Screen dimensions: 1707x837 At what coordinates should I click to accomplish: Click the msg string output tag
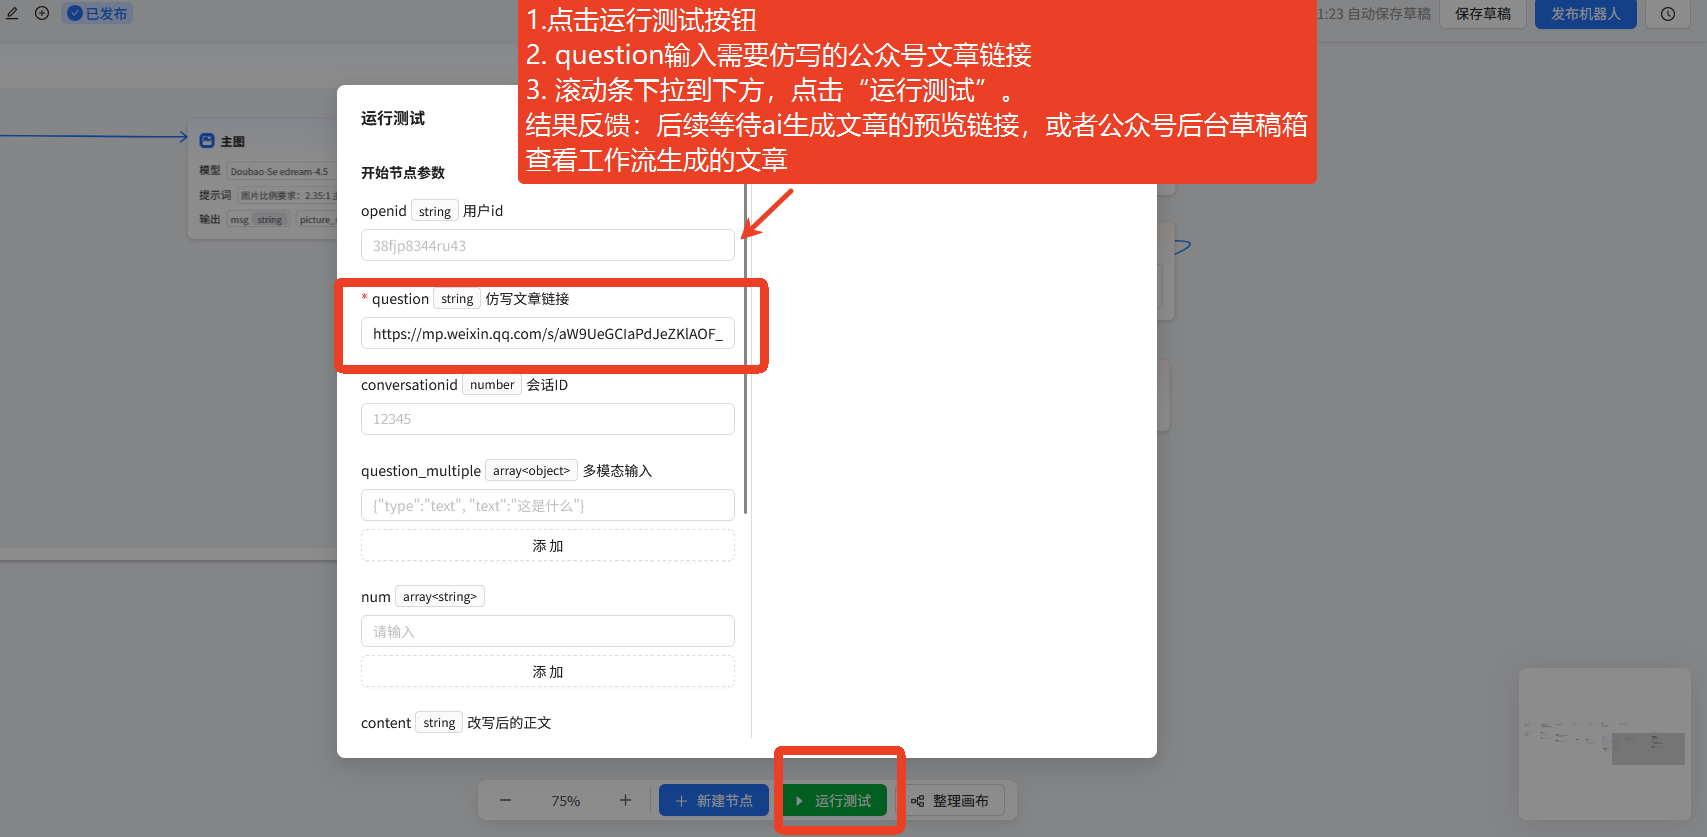[x=257, y=219]
